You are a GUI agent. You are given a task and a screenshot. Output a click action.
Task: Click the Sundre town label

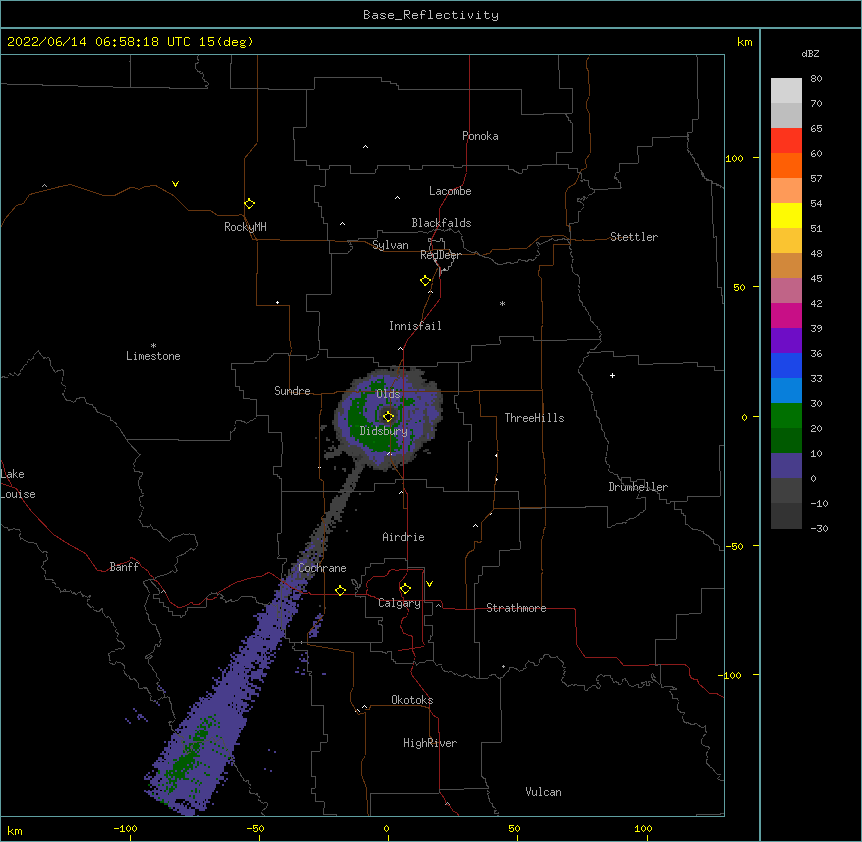click(x=292, y=391)
